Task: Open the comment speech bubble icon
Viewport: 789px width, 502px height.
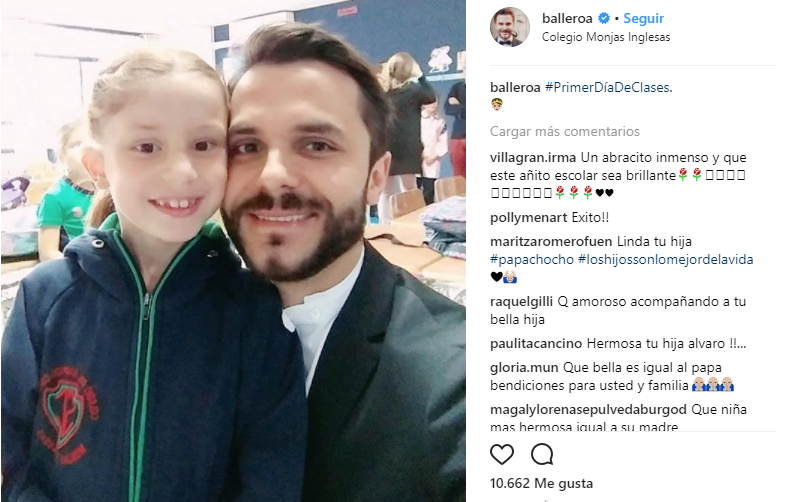Action: (x=542, y=454)
